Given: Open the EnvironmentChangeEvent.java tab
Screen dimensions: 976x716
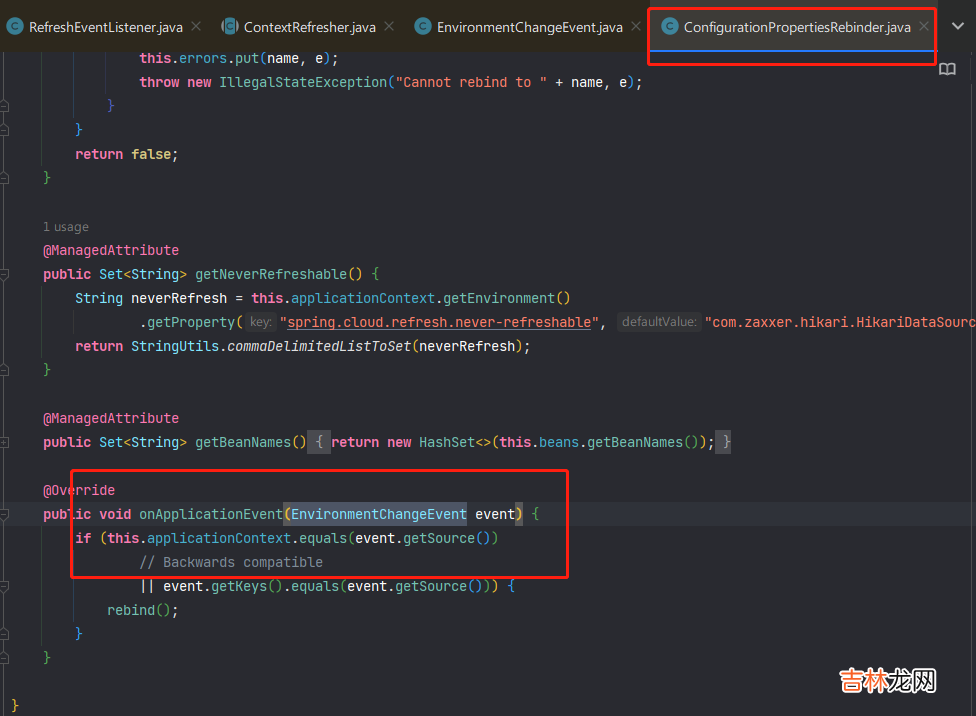Looking at the screenshot, I should [x=529, y=27].
